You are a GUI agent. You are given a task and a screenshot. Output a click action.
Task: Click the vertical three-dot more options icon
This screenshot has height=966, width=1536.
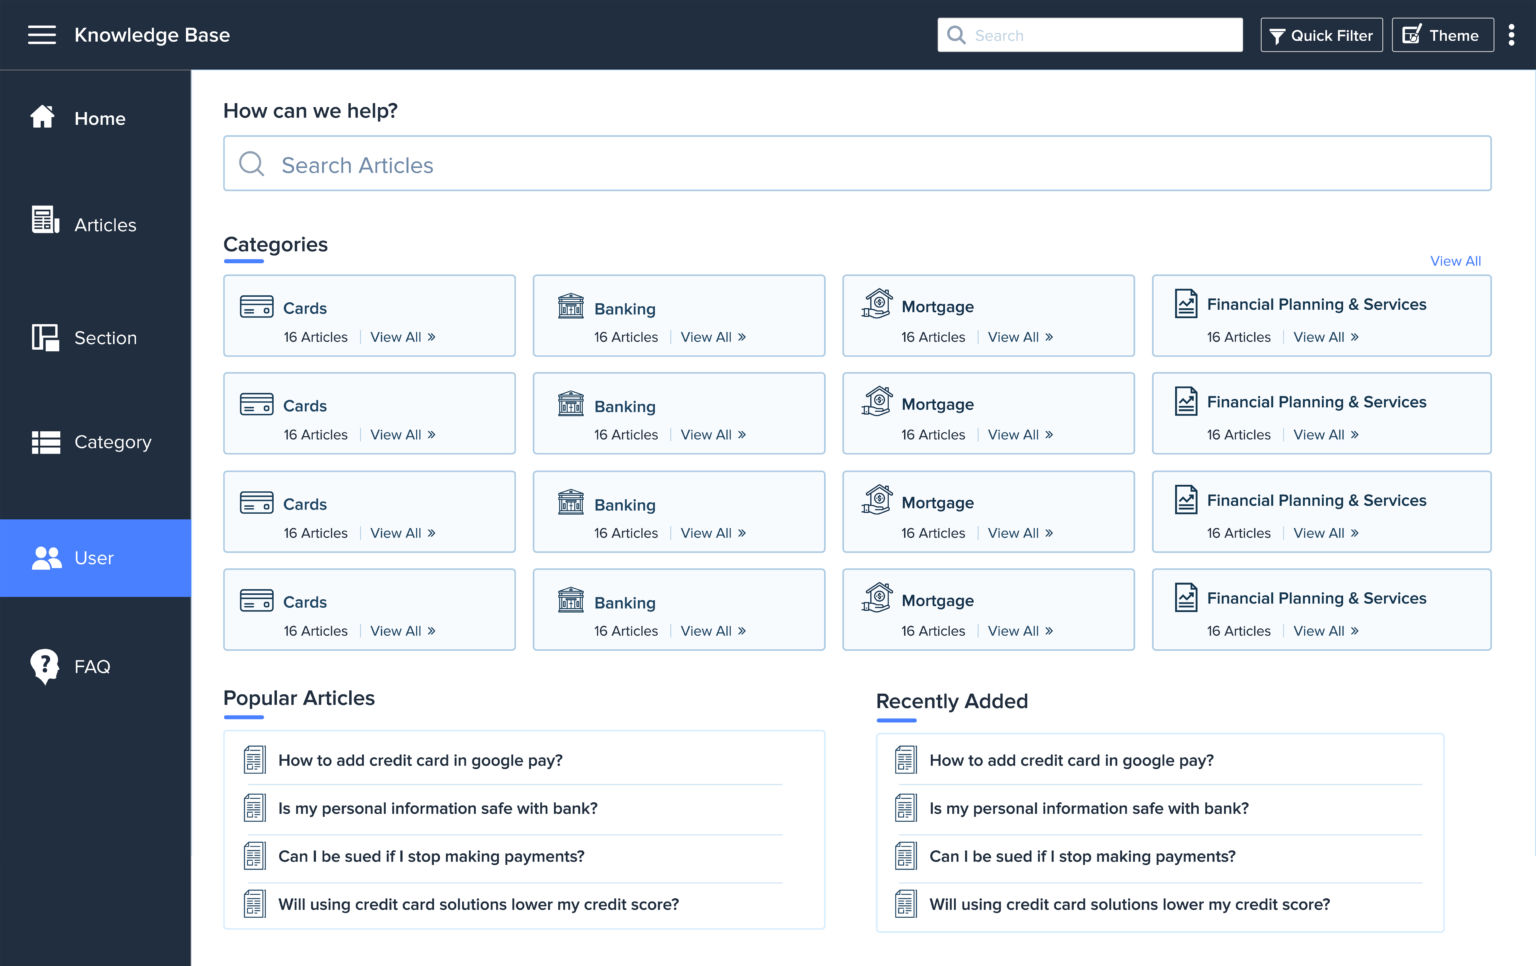[x=1511, y=35]
